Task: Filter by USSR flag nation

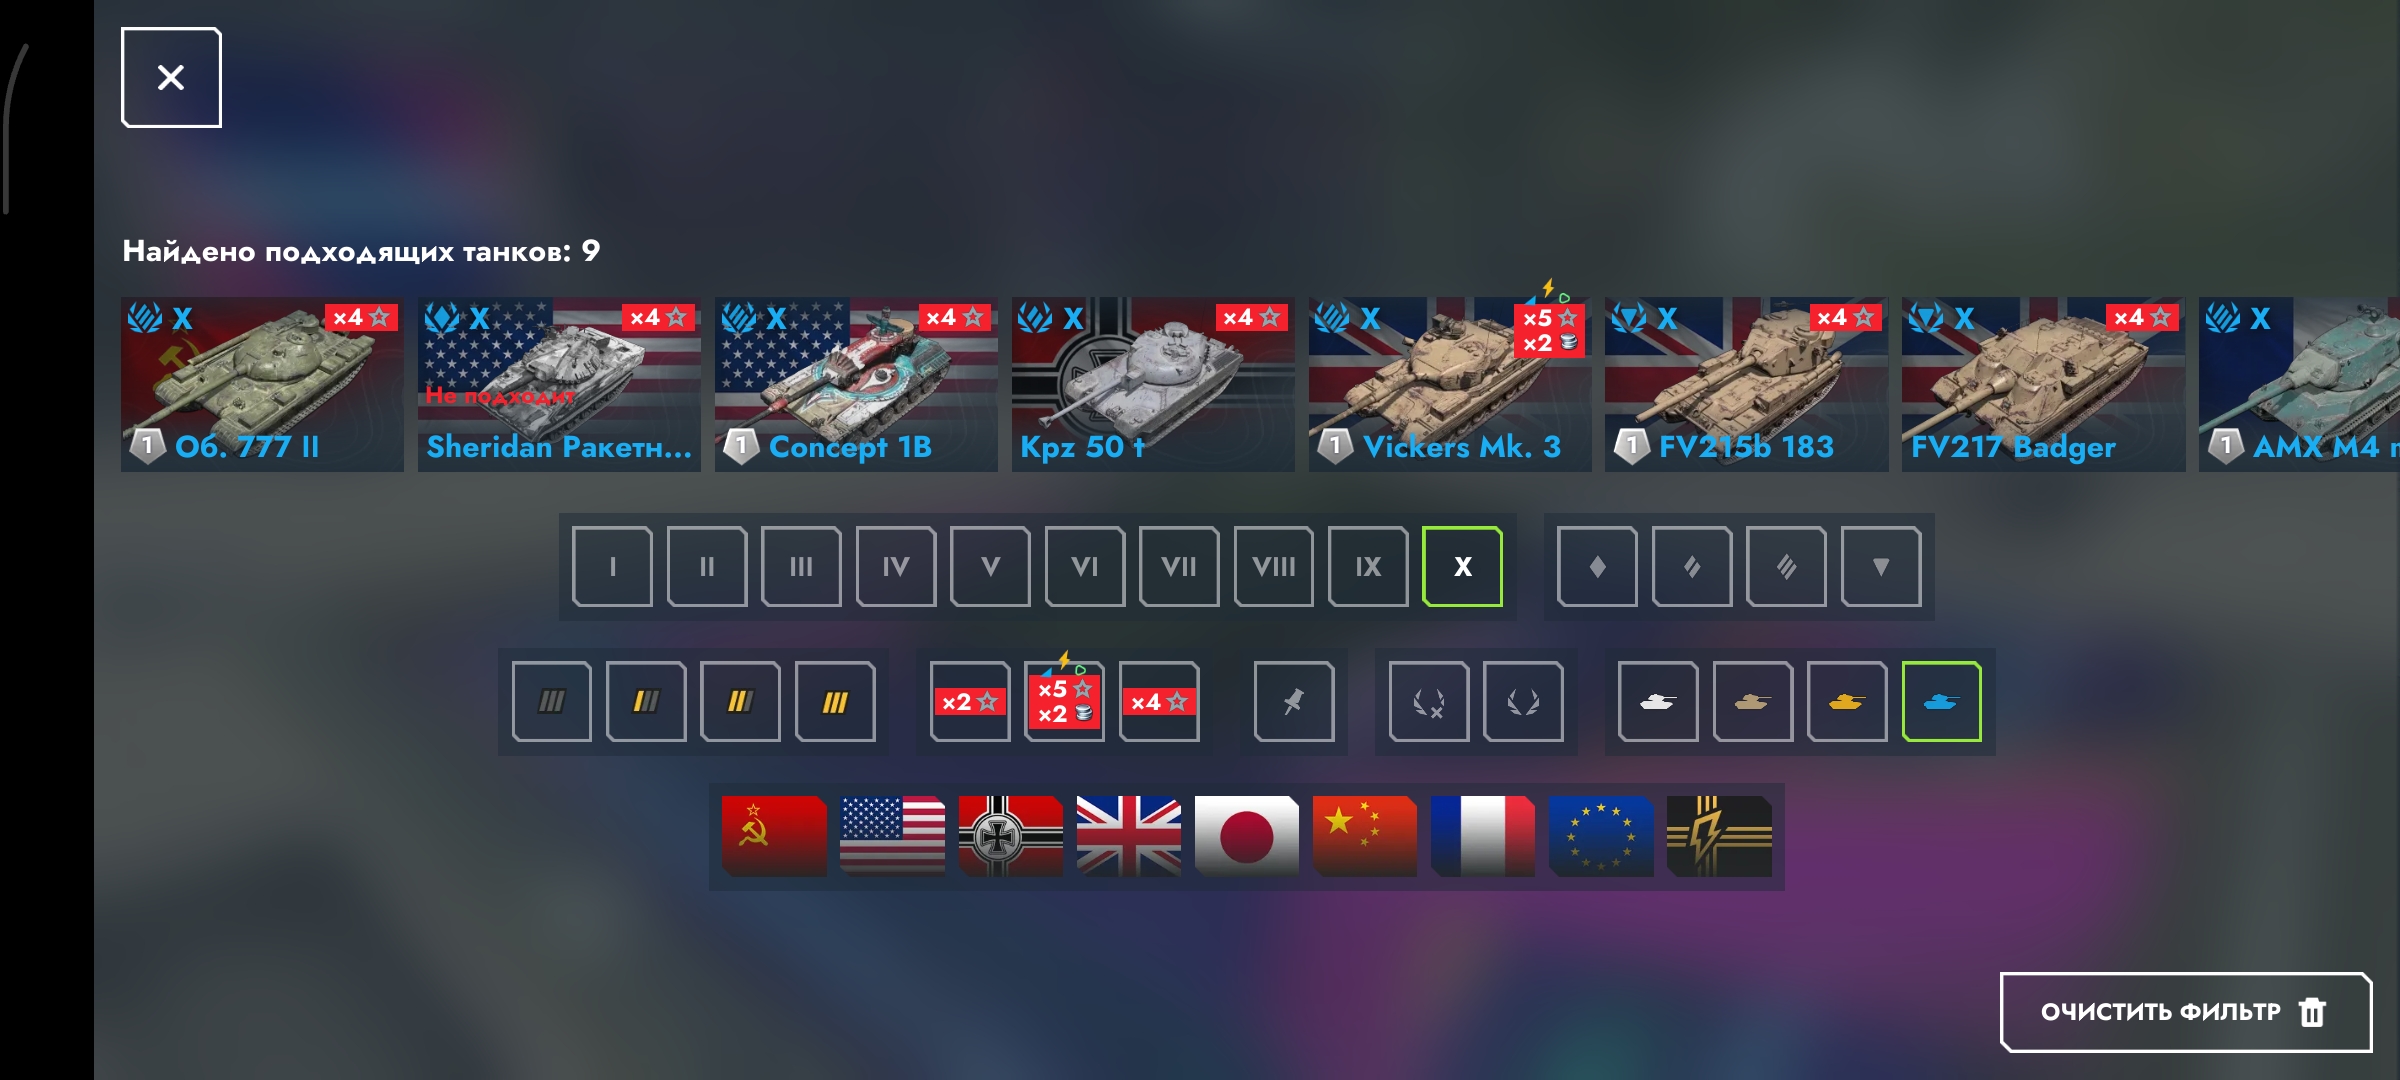Action: pos(774,836)
